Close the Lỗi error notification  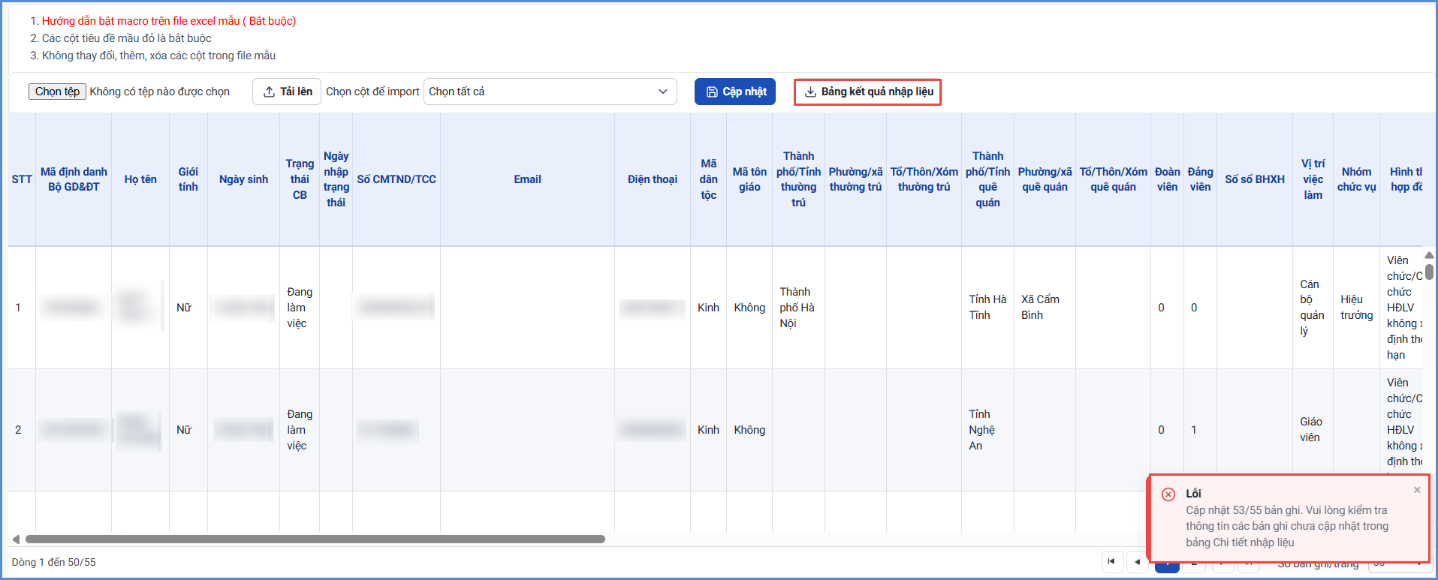[x=1417, y=490]
